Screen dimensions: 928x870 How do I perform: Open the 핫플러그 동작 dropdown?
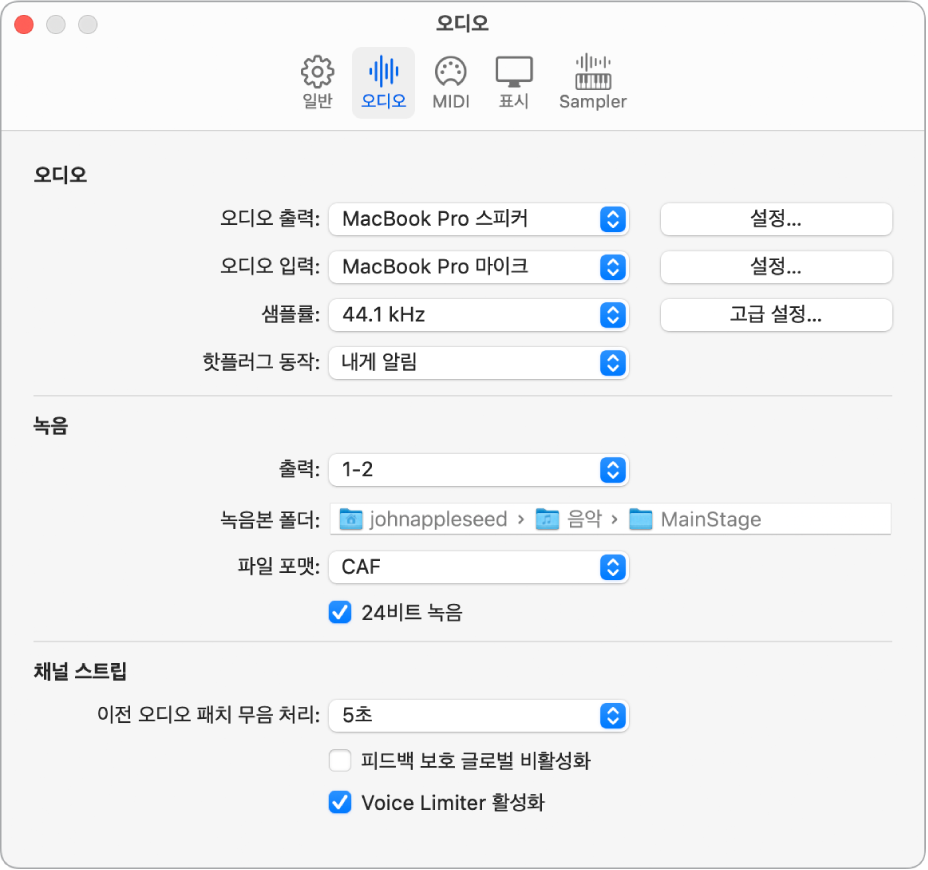478,363
